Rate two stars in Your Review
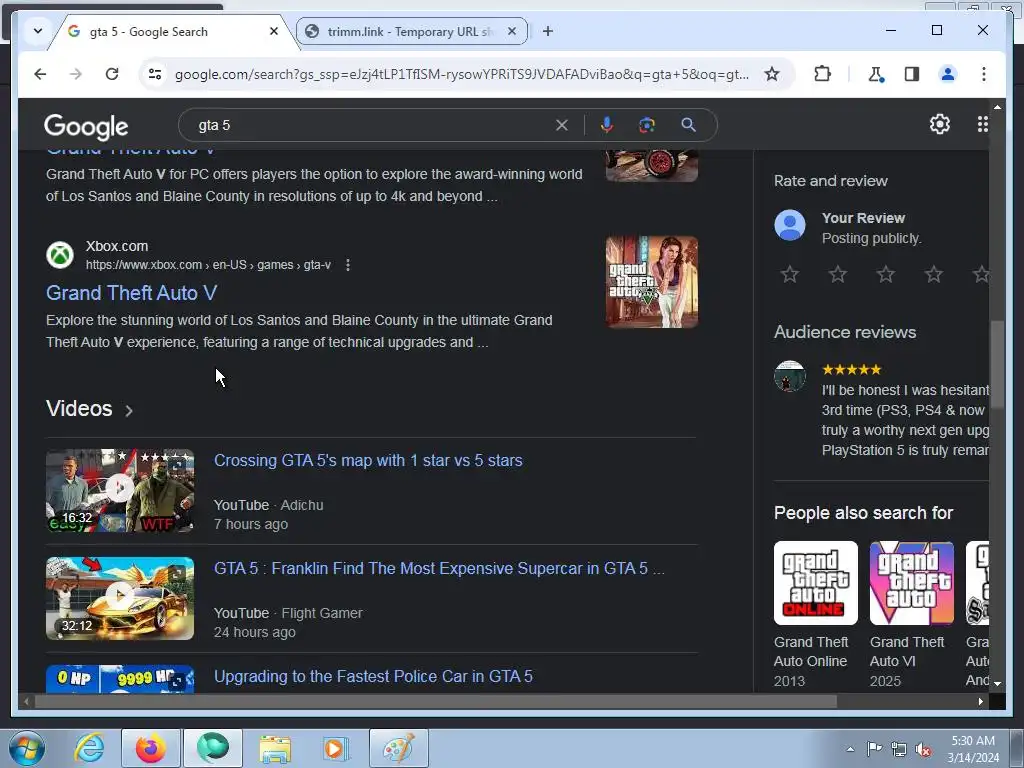The width and height of the screenshot is (1024, 768). click(x=838, y=274)
